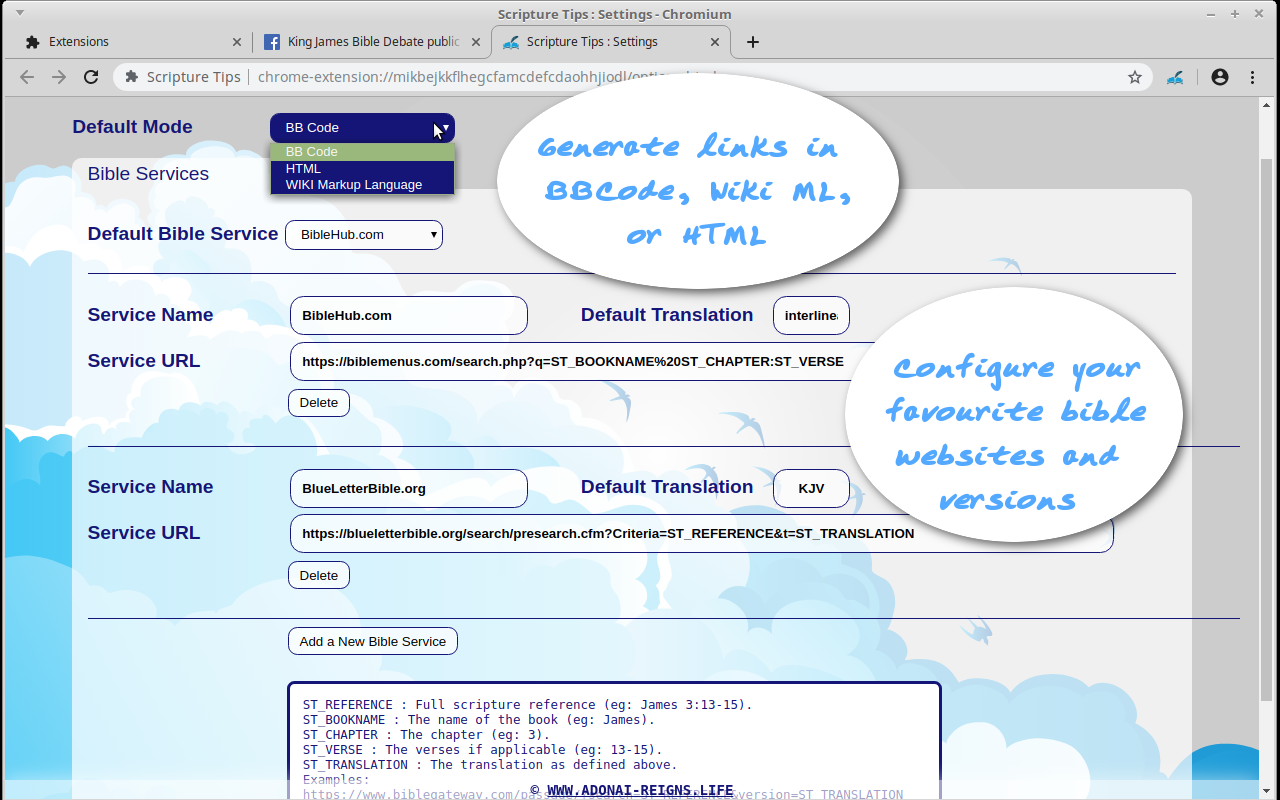Click the ST_REFERENCE help text line
The image size is (1280, 800).
[527, 705]
